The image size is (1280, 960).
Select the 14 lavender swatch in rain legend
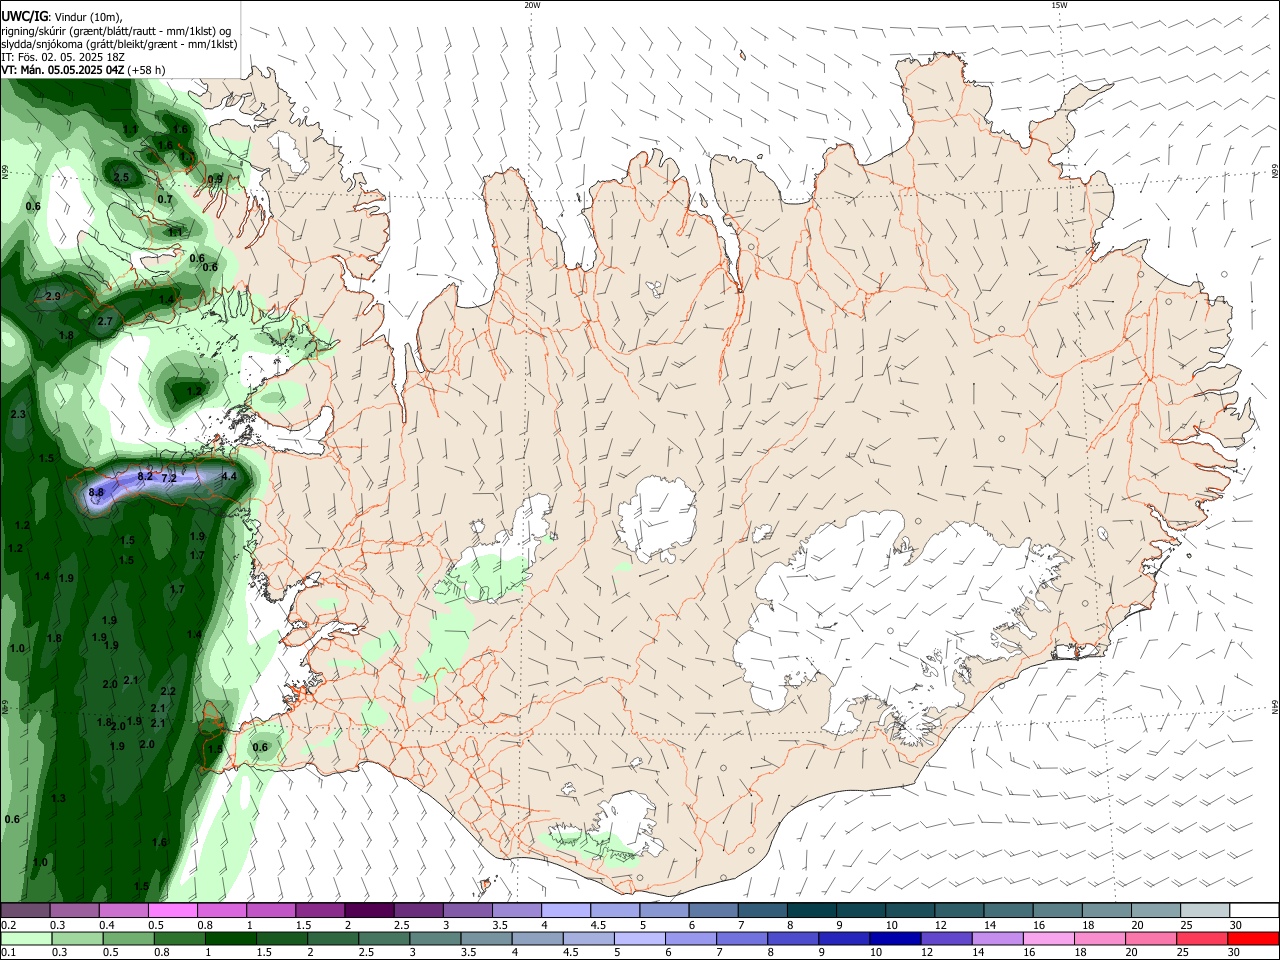996,938
